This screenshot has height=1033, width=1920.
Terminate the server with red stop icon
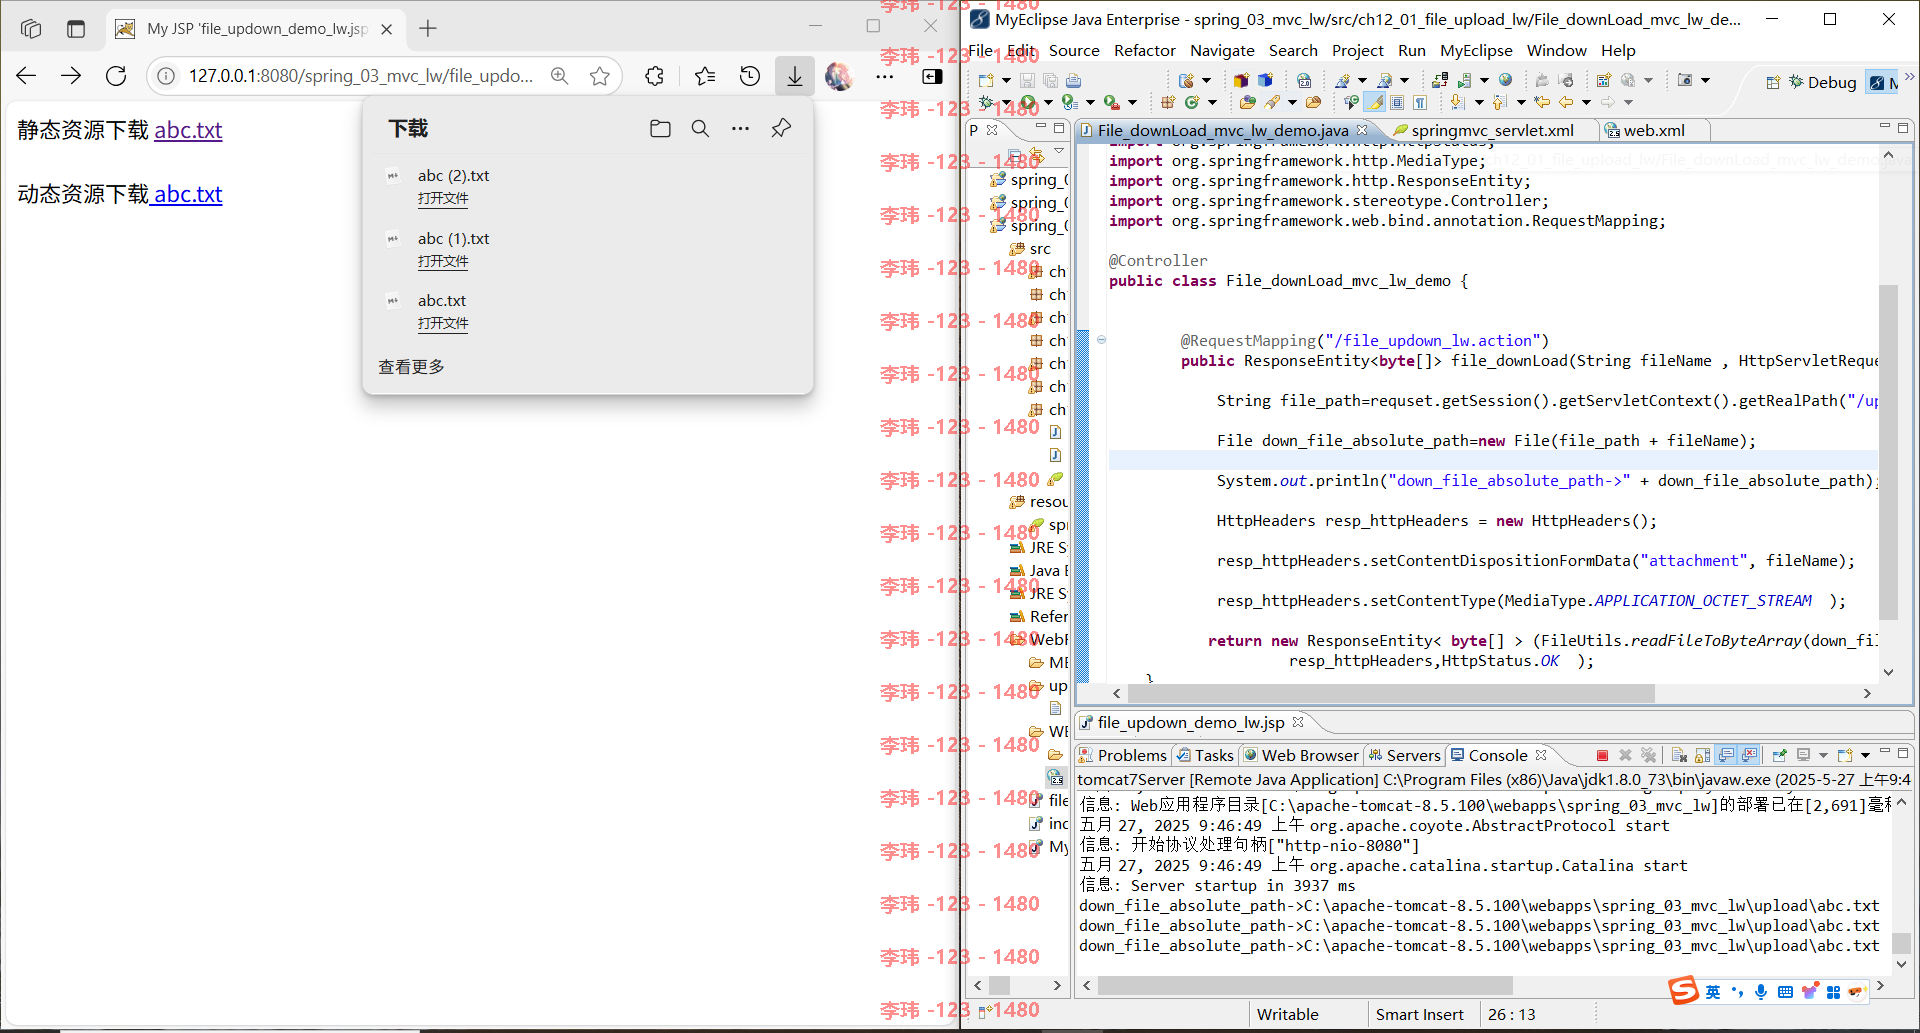tap(1602, 755)
